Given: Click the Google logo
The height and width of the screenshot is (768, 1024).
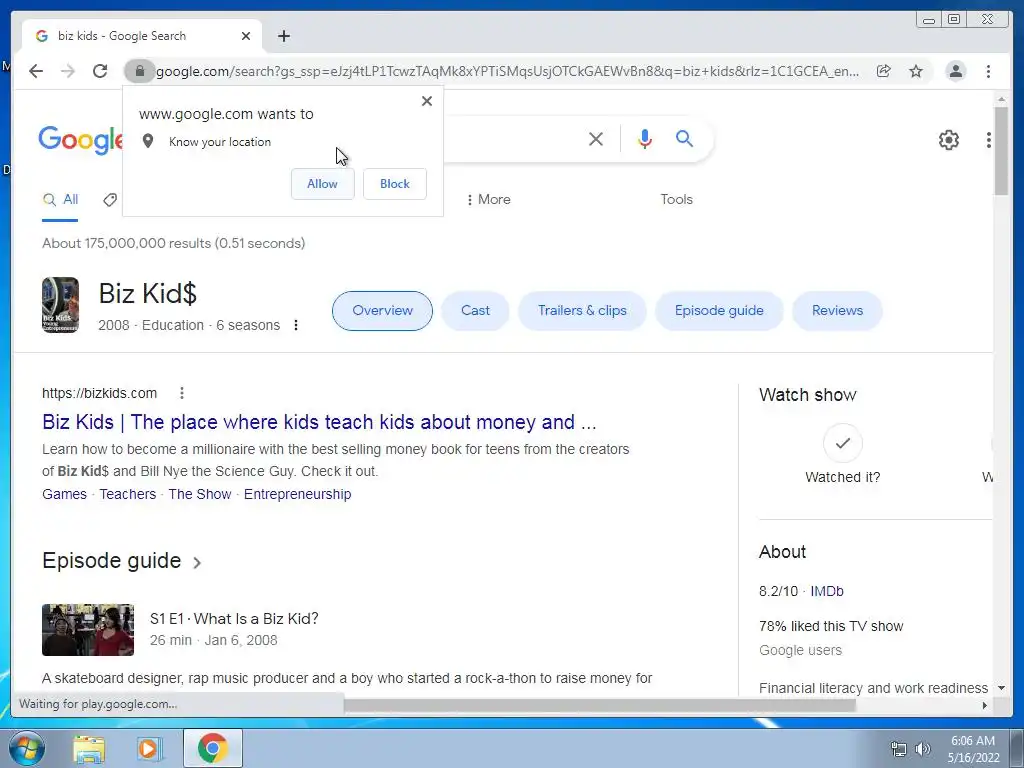Looking at the screenshot, I should [x=80, y=140].
